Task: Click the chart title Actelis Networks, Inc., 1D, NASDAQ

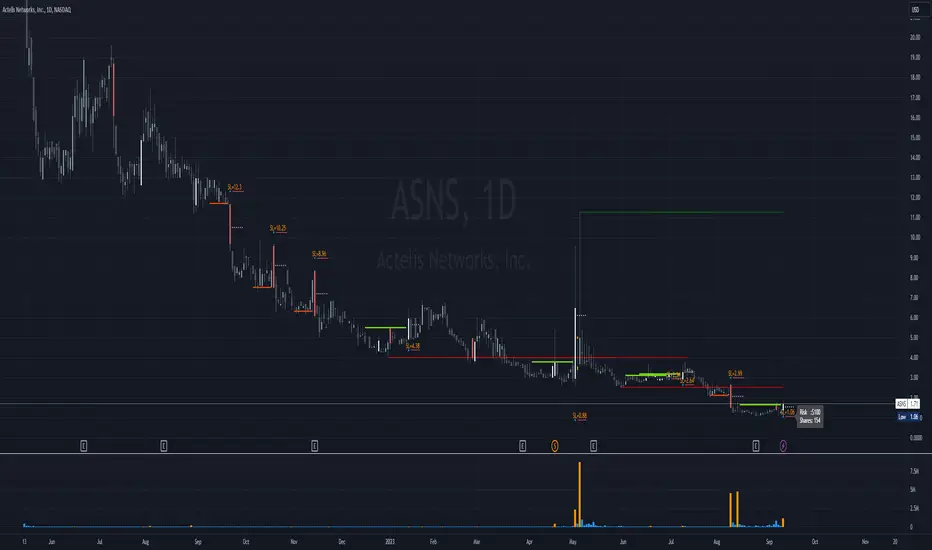Action: (x=37, y=10)
